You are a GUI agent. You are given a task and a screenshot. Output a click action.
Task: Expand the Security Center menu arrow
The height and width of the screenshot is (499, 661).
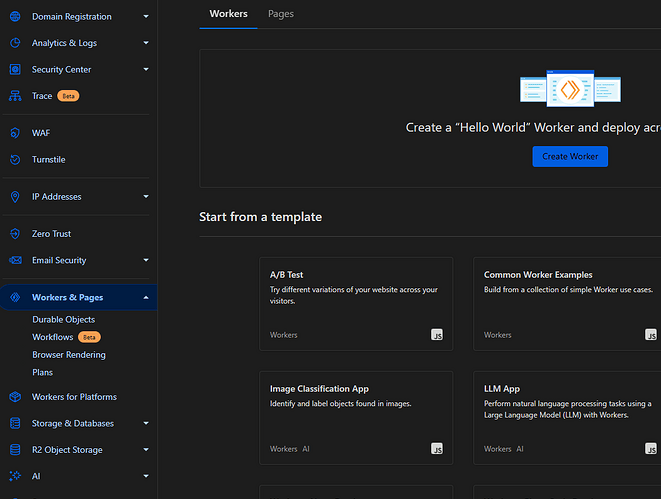pos(146,70)
